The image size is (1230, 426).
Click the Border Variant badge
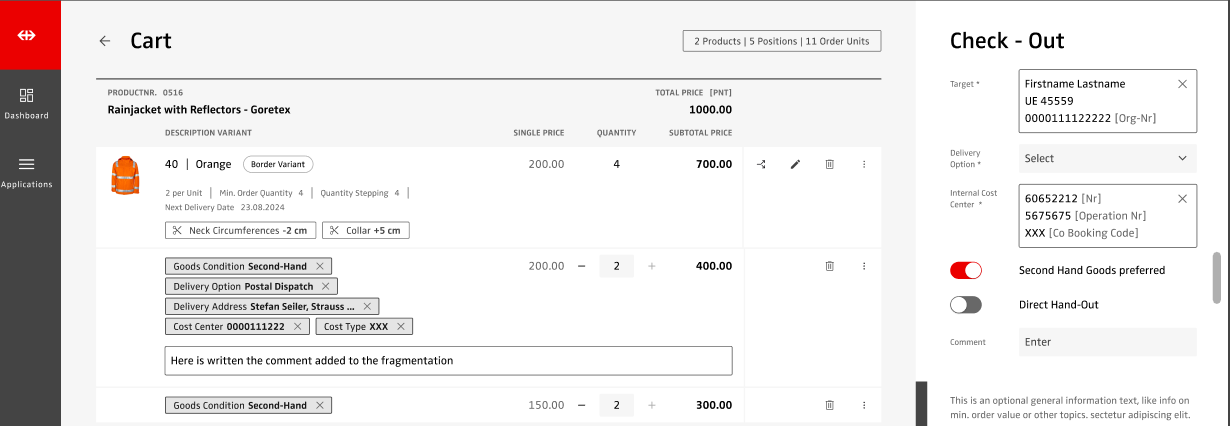(x=278, y=164)
